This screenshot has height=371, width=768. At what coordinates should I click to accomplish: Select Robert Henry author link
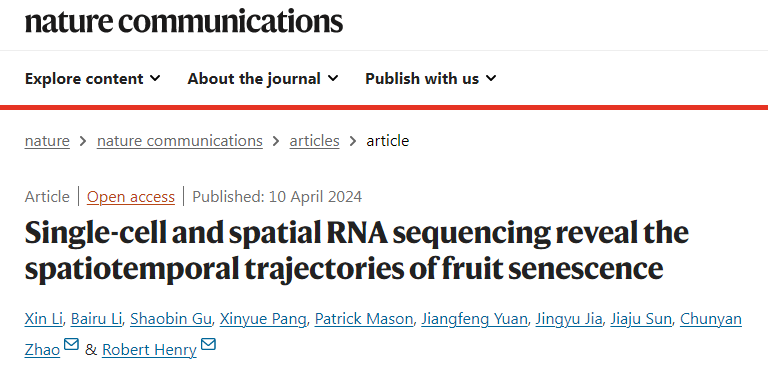[x=149, y=350]
